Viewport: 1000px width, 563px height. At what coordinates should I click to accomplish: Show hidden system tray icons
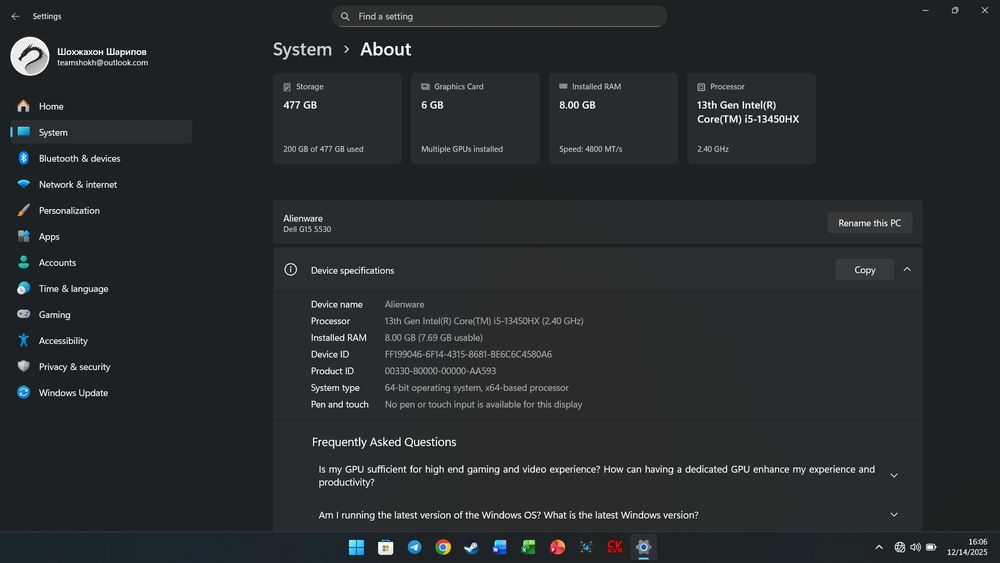tap(879, 547)
